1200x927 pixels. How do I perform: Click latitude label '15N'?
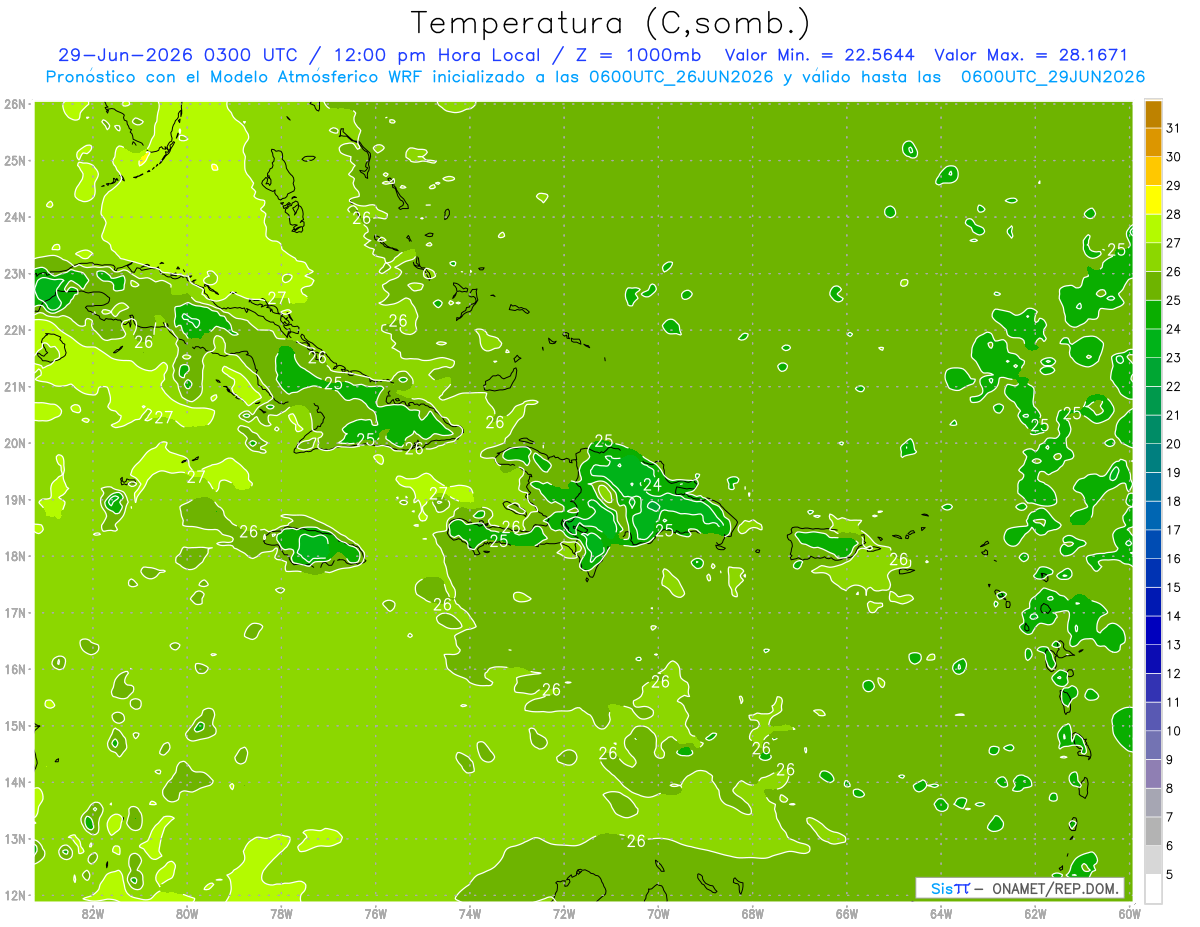coord(15,725)
